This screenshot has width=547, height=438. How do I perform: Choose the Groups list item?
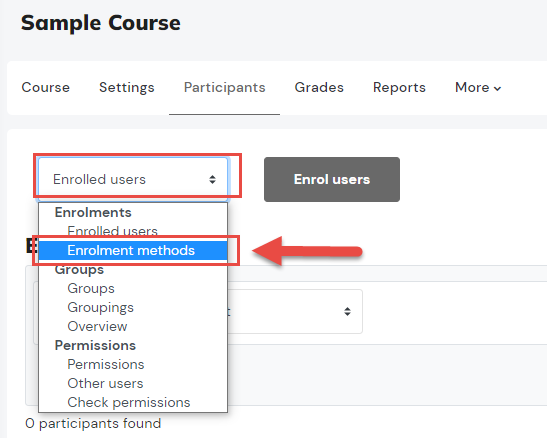(91, 288)
